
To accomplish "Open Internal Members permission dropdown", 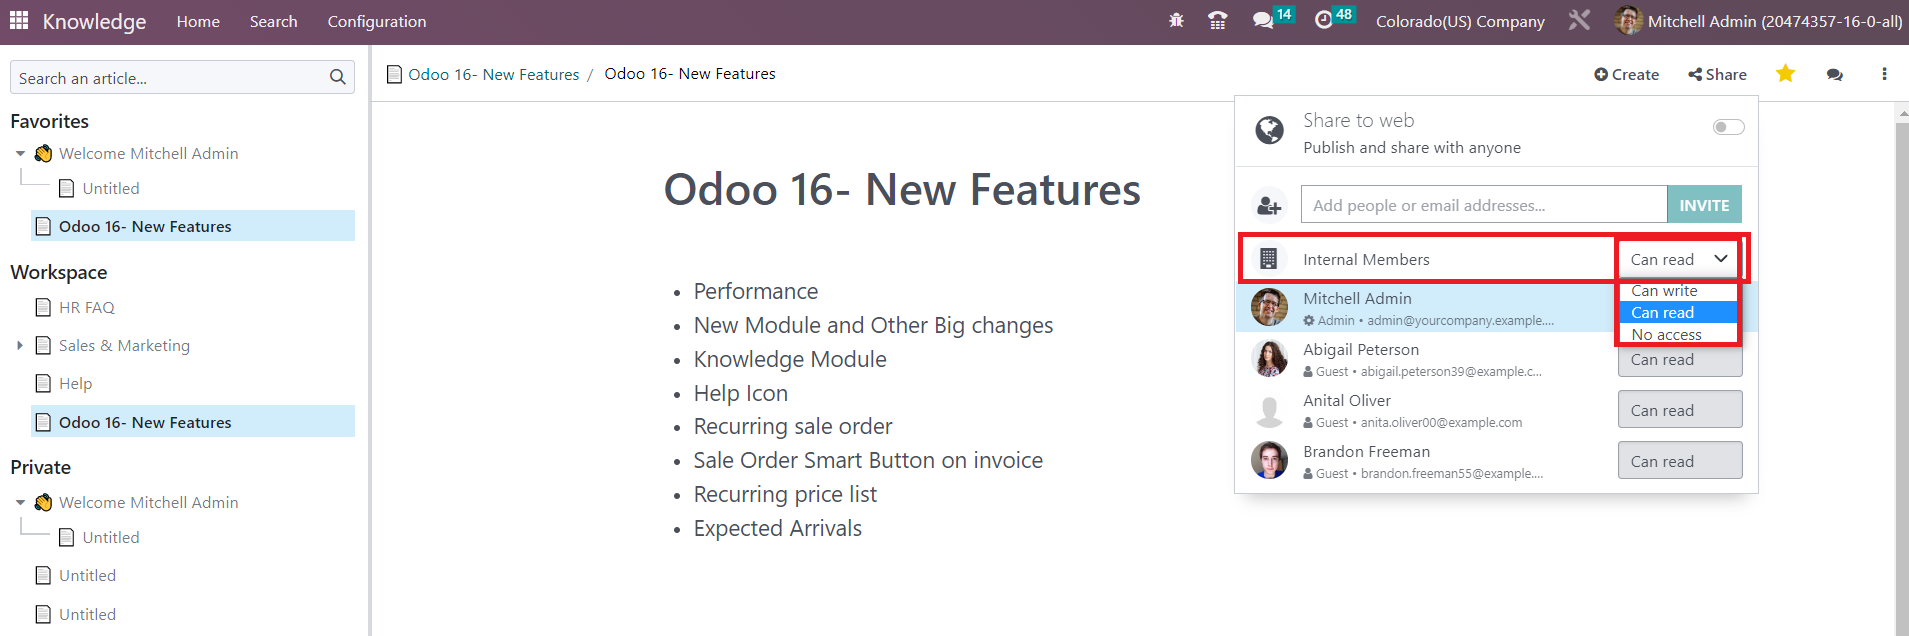I will point(1680,259).
